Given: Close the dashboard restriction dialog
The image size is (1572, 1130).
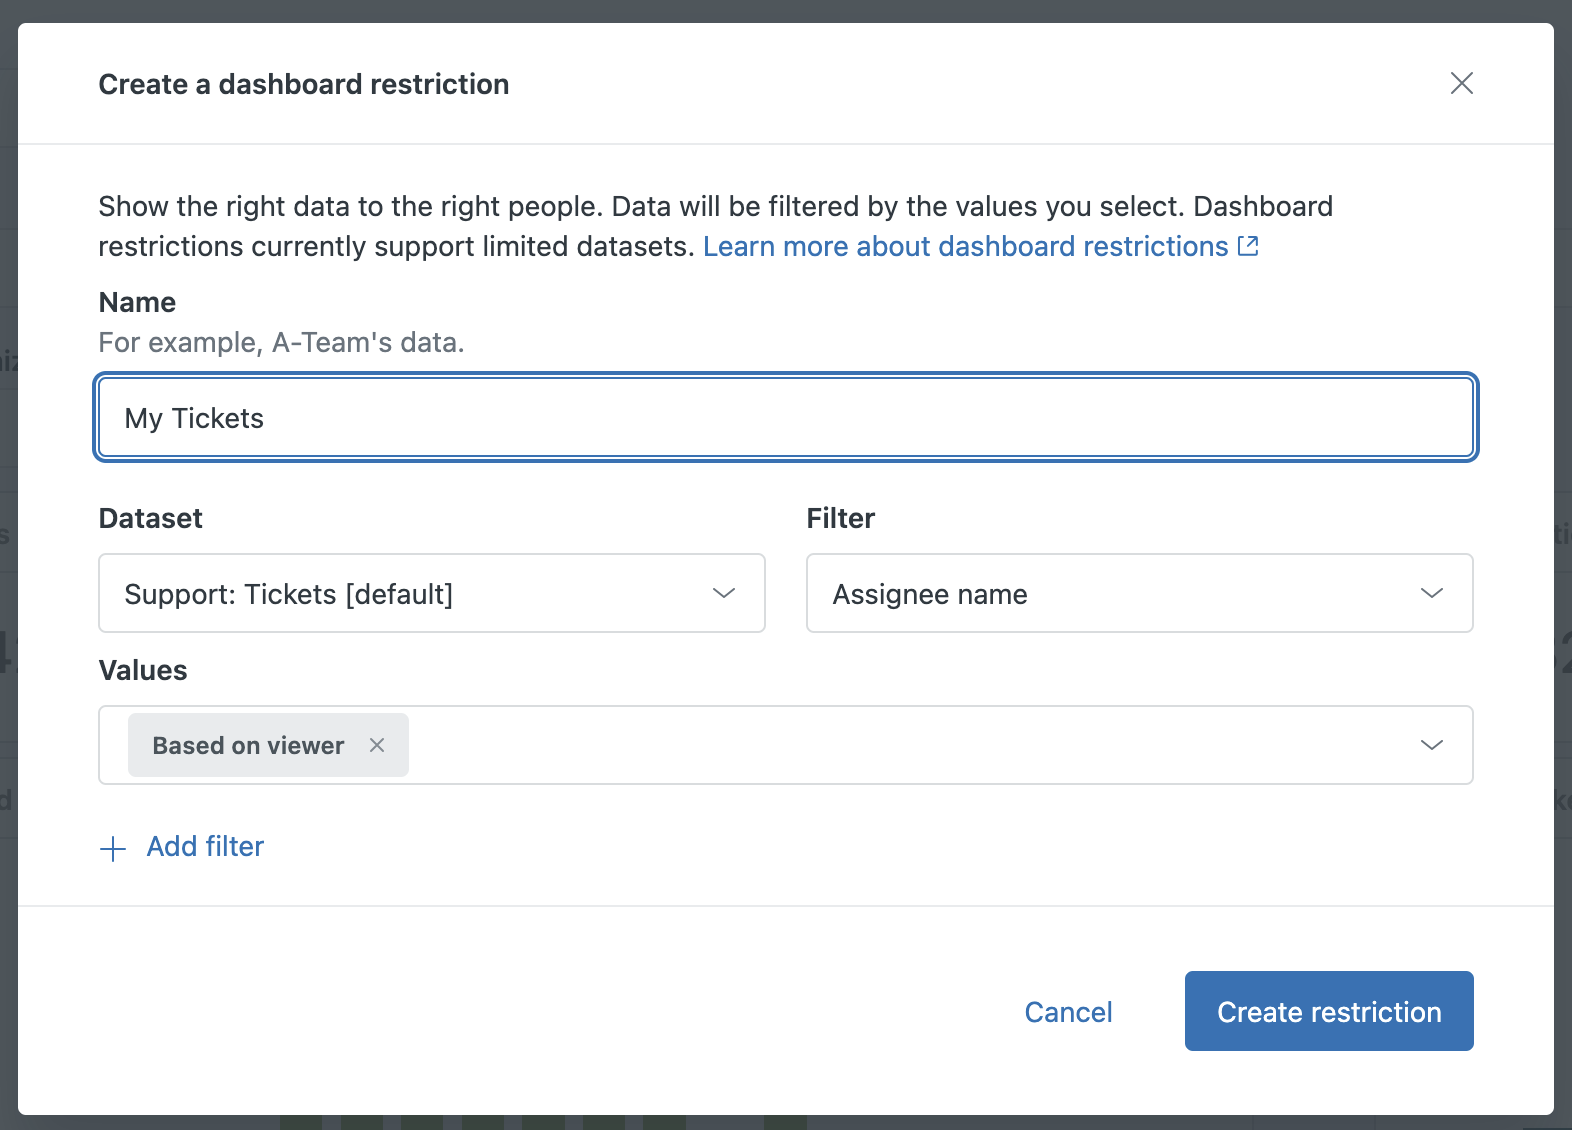Looking at the screenshot, I should [x=1461, y=83].
